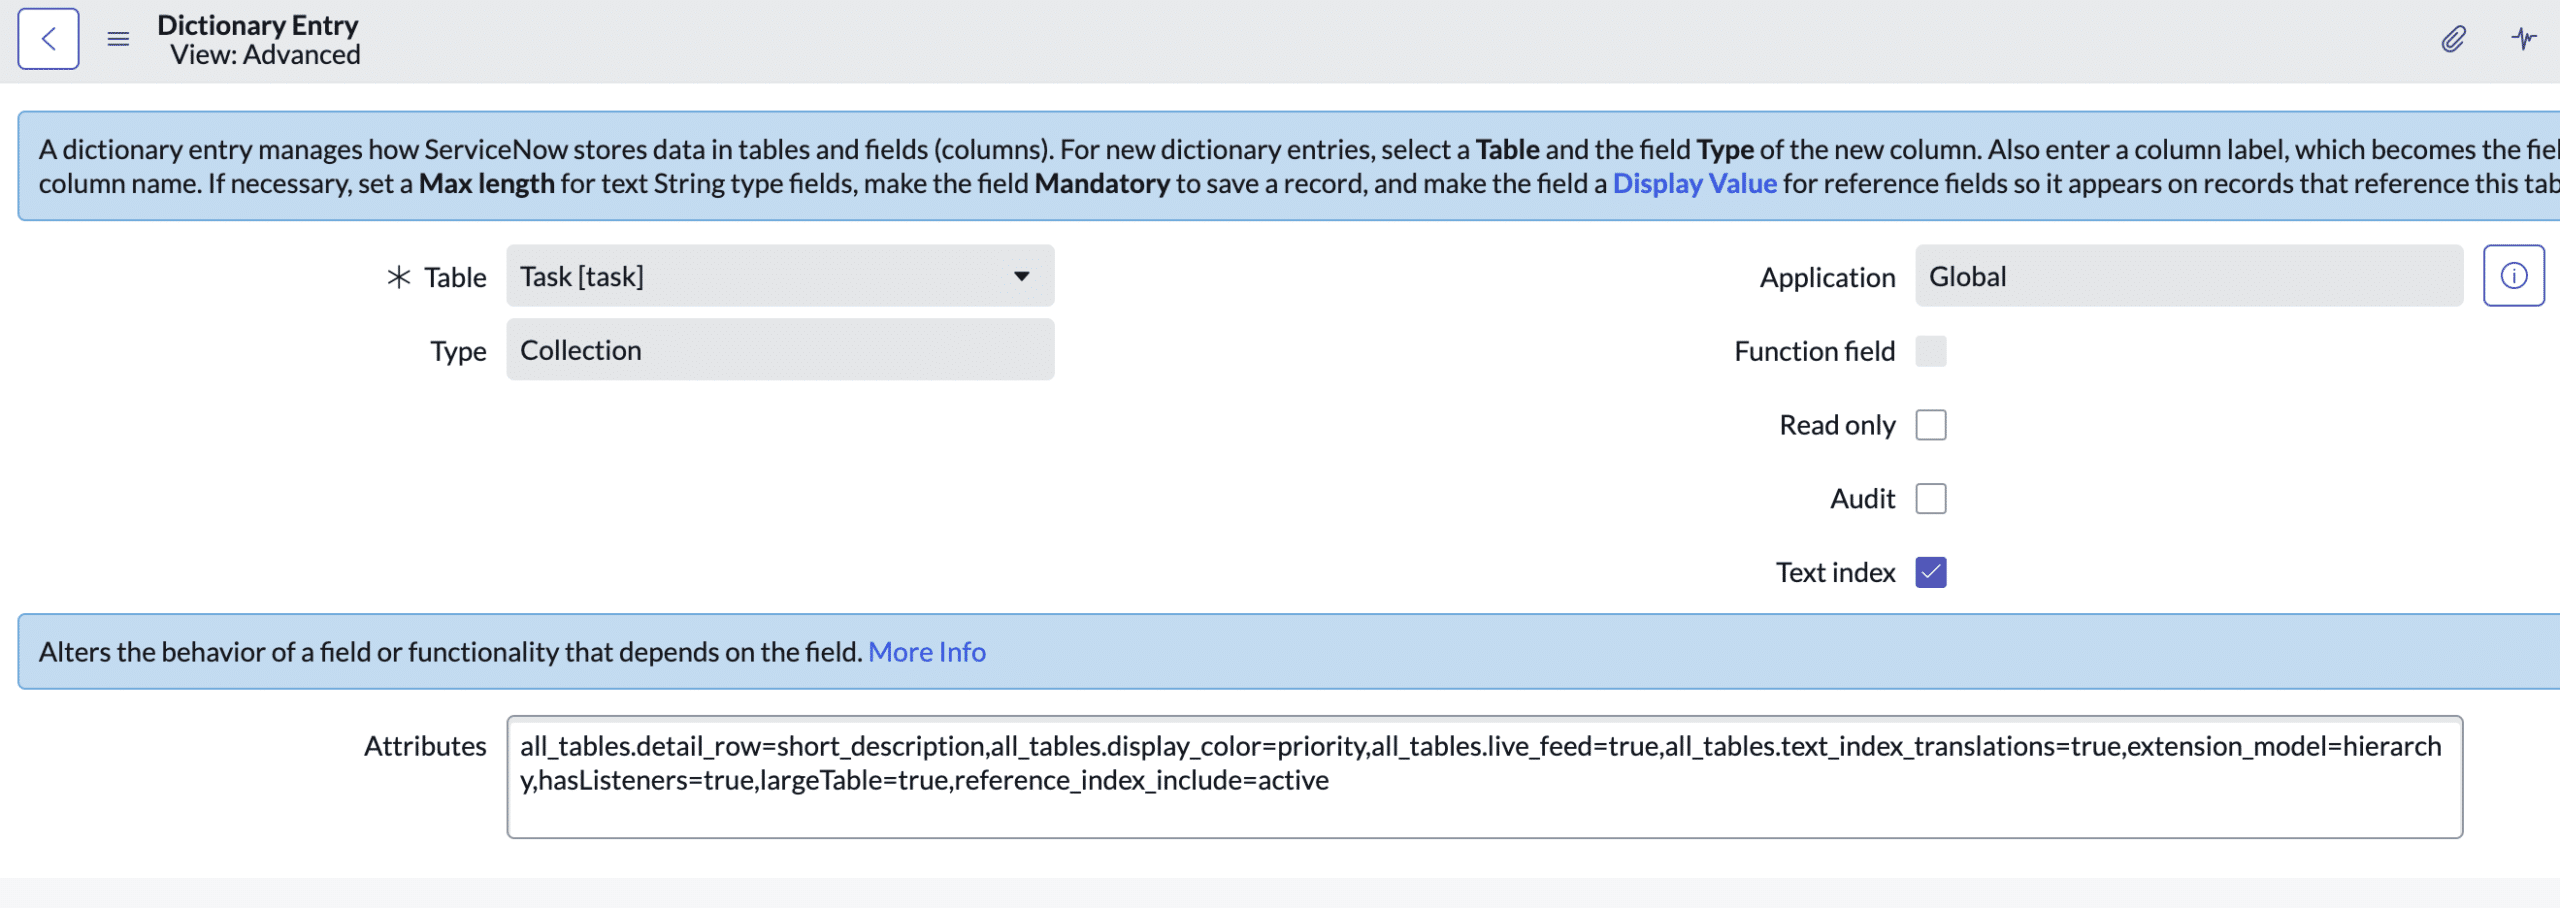Open the additional actions hamburger menu
2560x908 pixels.
117,39
